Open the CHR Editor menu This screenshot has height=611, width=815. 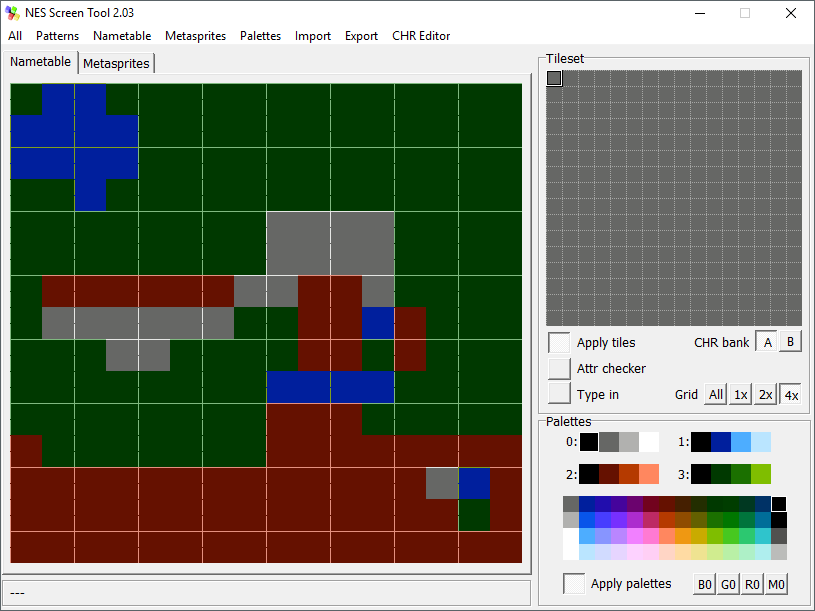(421, 36)
